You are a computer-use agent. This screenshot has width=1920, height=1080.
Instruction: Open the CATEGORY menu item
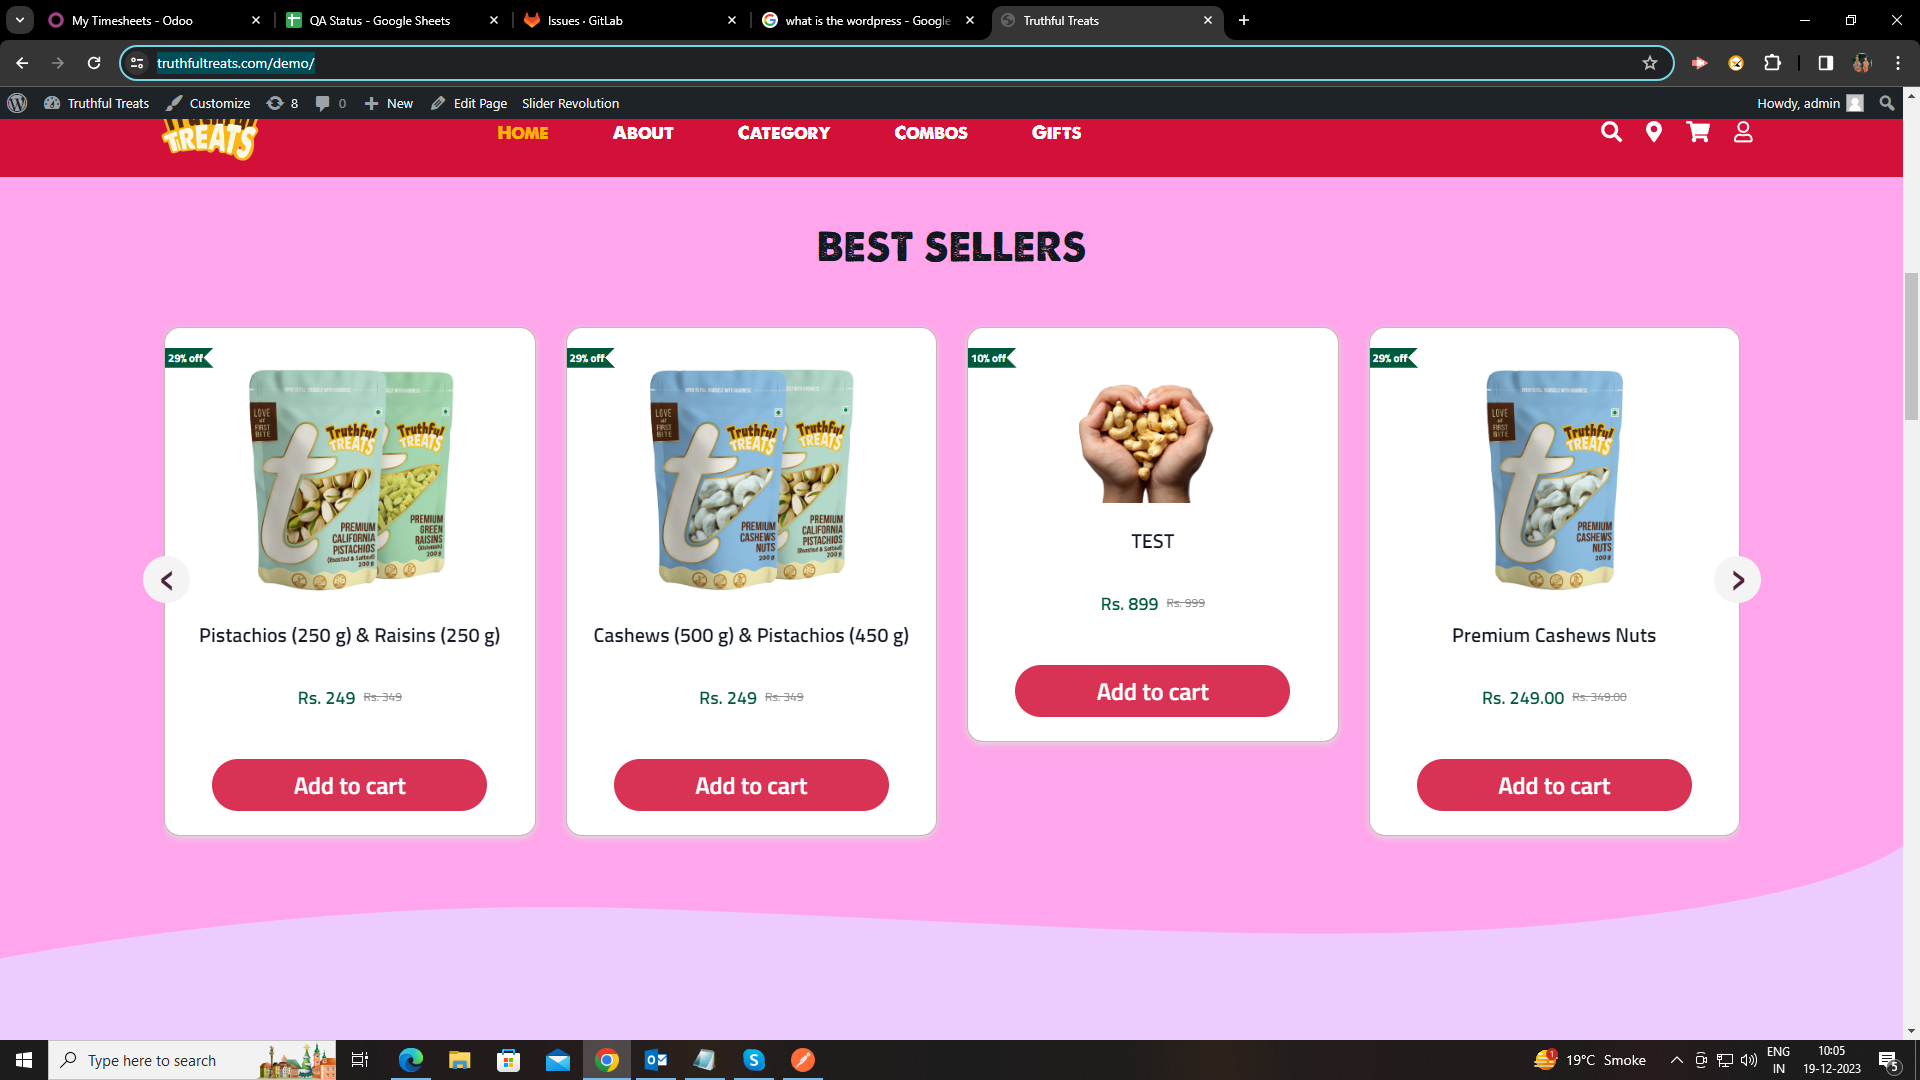click(784, 132)
